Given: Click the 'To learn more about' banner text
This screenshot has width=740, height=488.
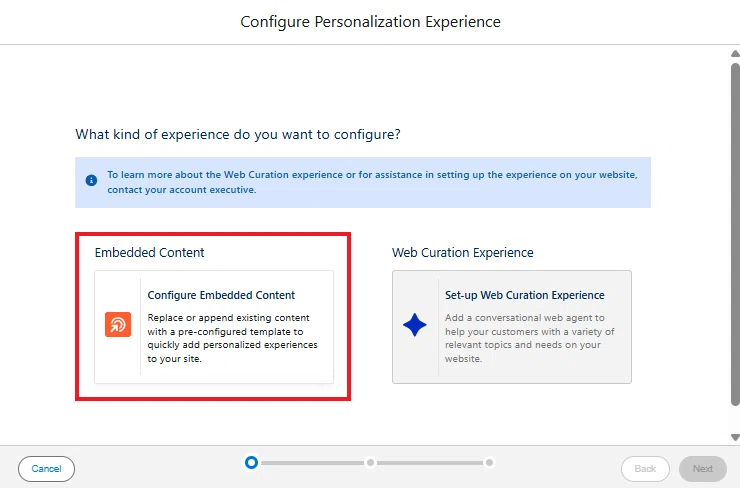Looking at the screenshot, I should [372, 182].
